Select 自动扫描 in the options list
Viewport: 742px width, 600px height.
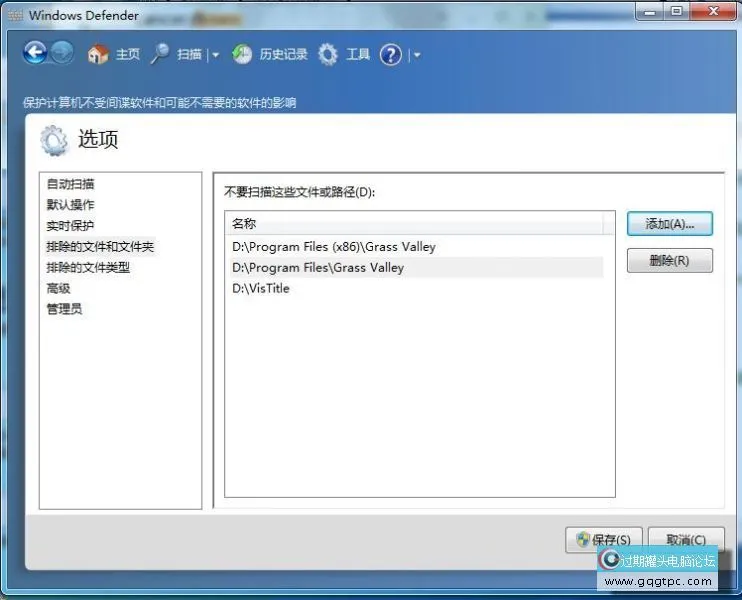pos(71,184)
